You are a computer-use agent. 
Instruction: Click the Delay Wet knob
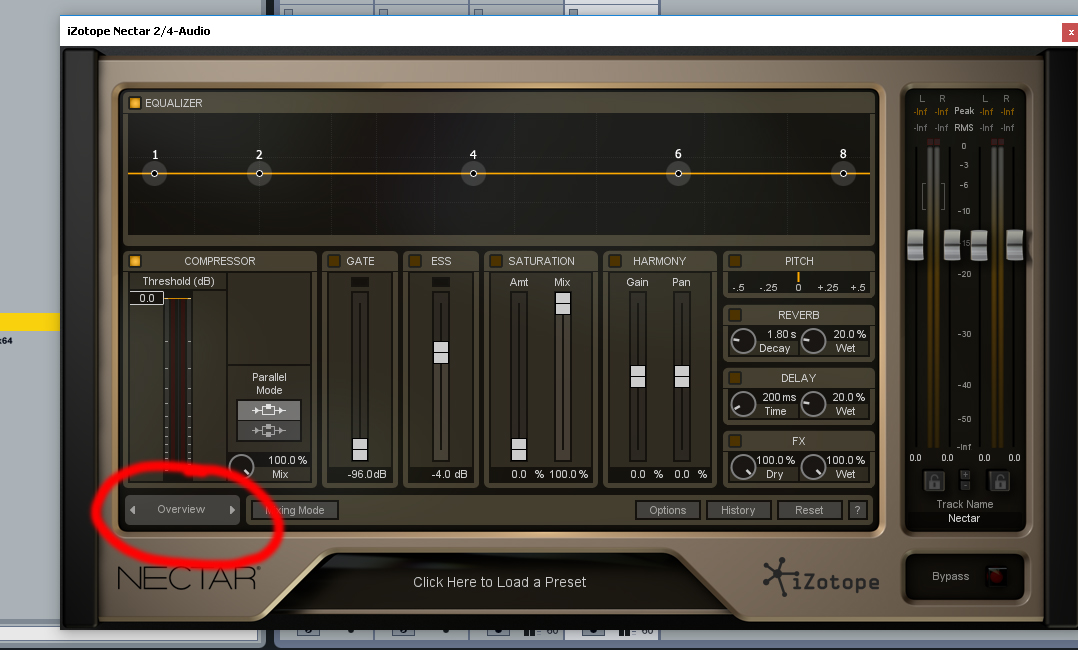(x=813, y=404)
